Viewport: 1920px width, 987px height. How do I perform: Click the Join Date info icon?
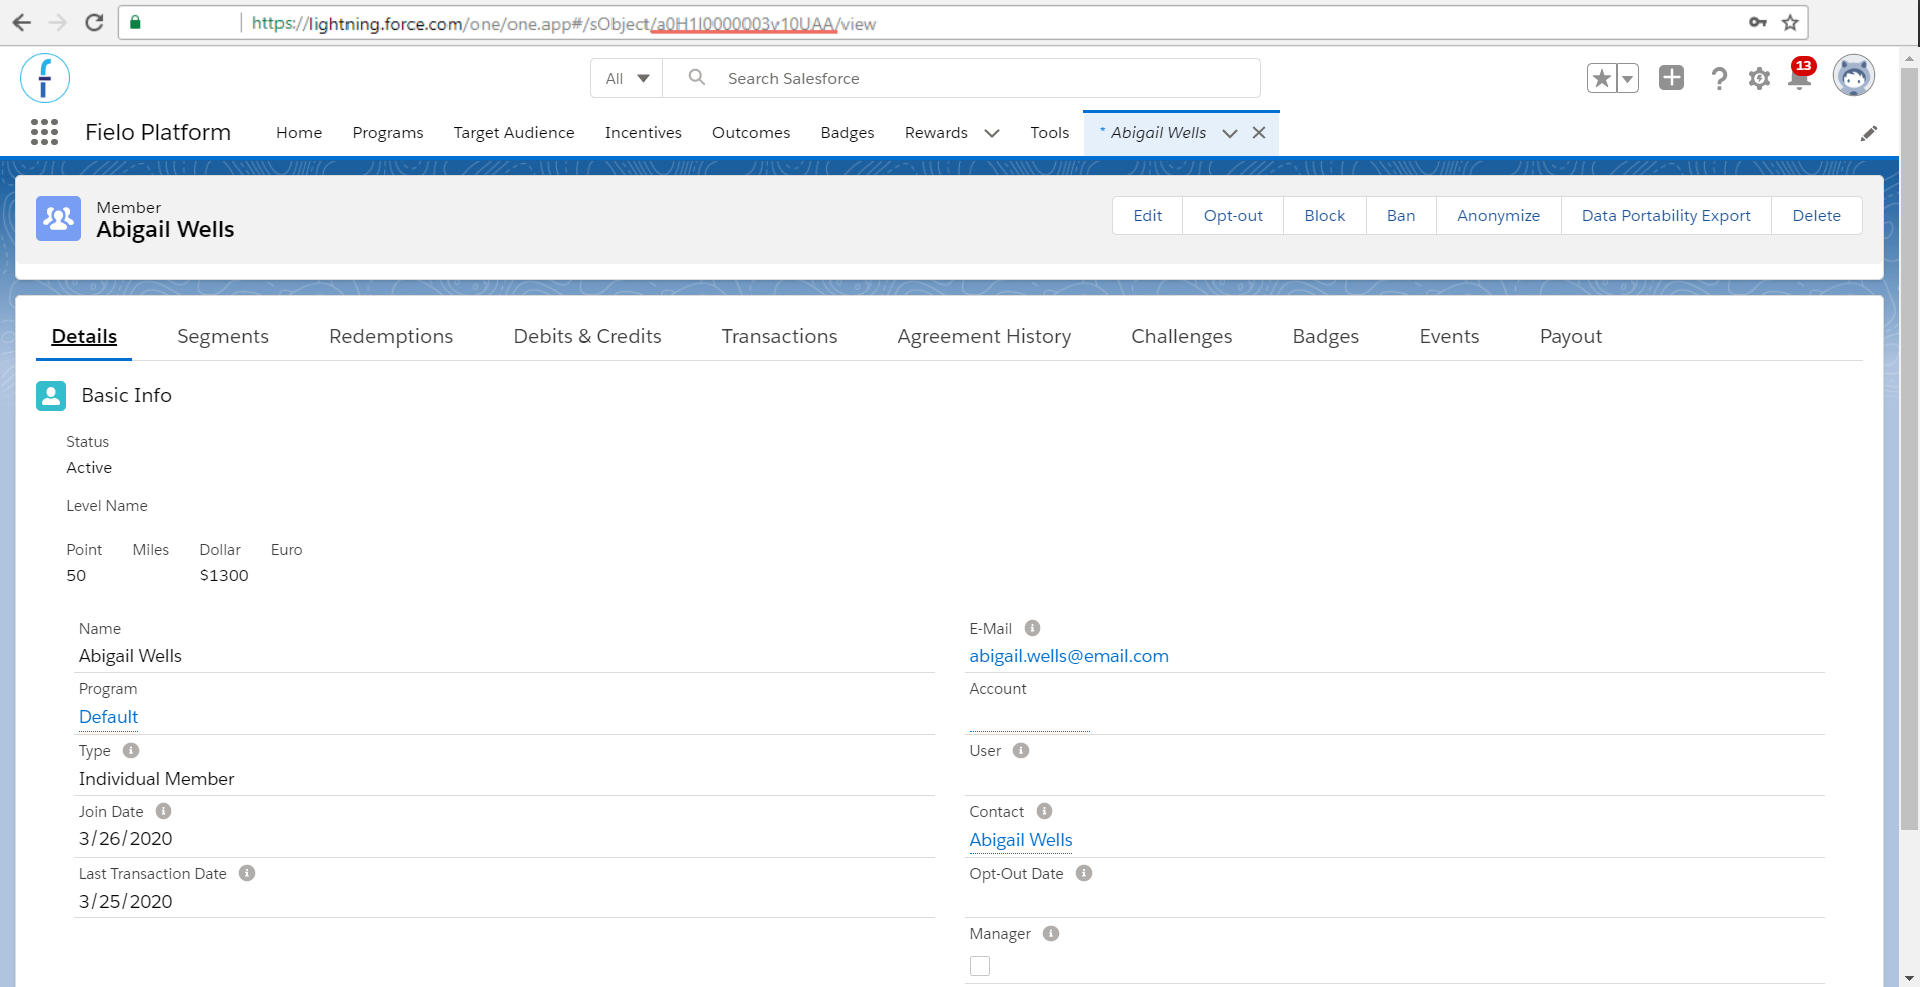click(x=164, y=811)
